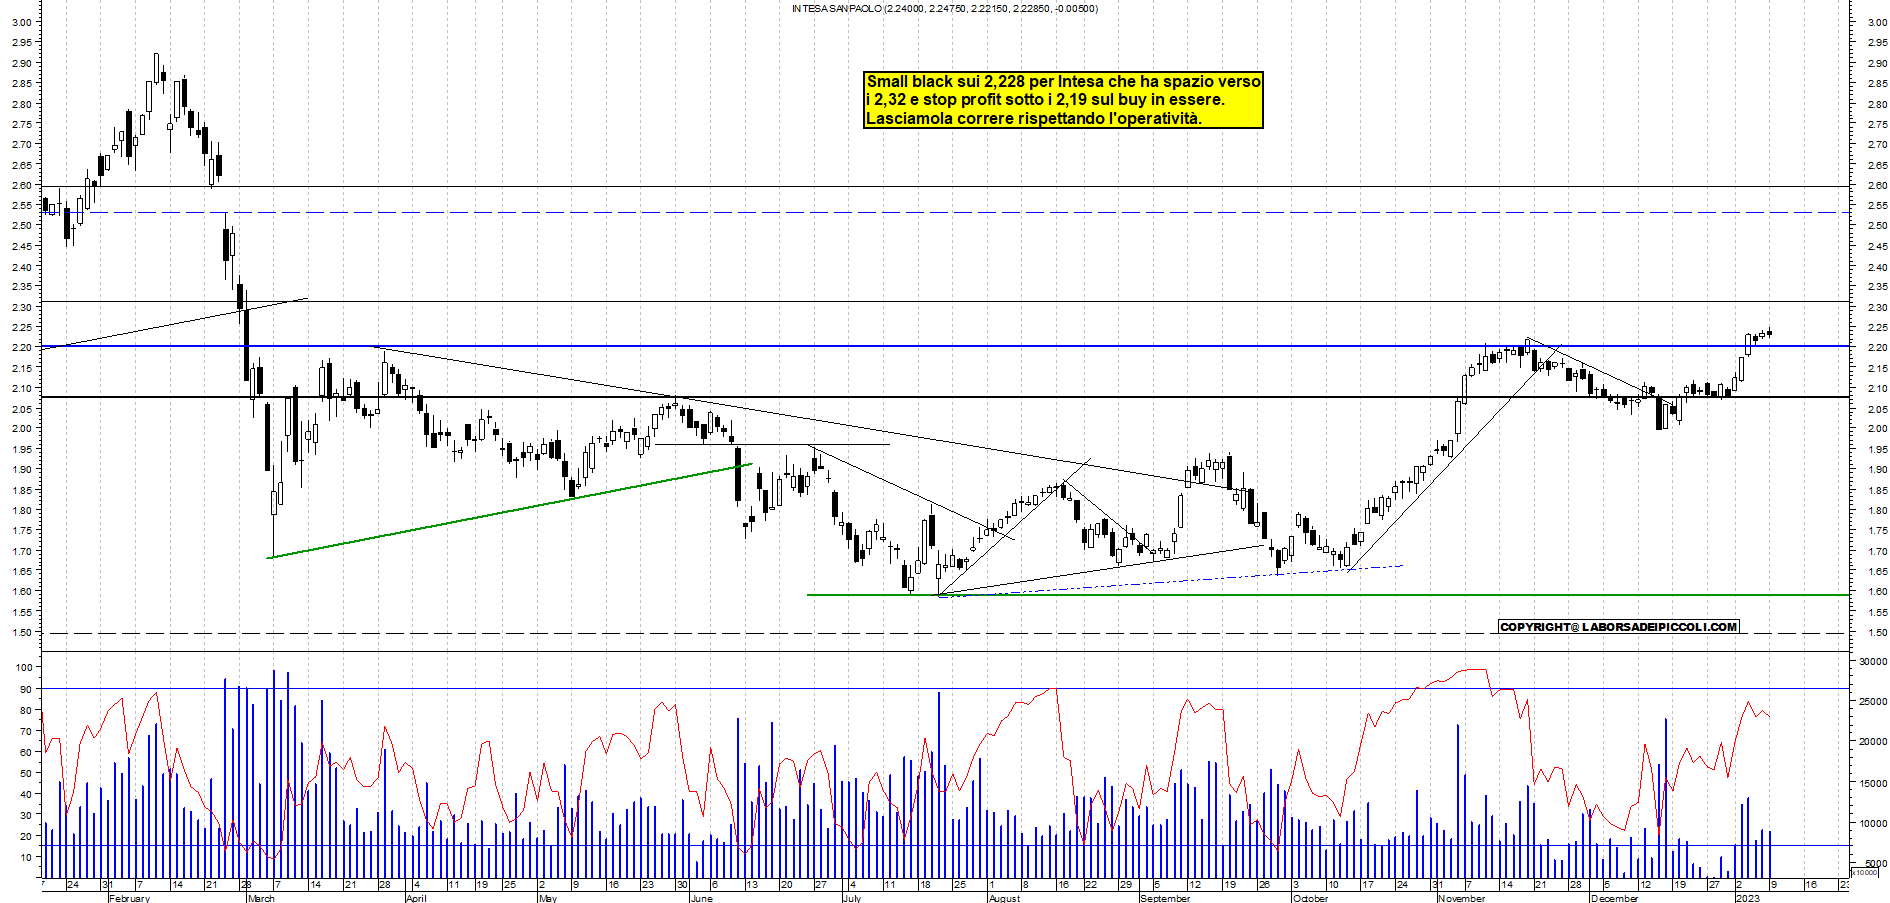Viewport: 1890px width, 903px height.
Task: Click the '2.60' price label on the left axis
Action: (x=22, y=185)
